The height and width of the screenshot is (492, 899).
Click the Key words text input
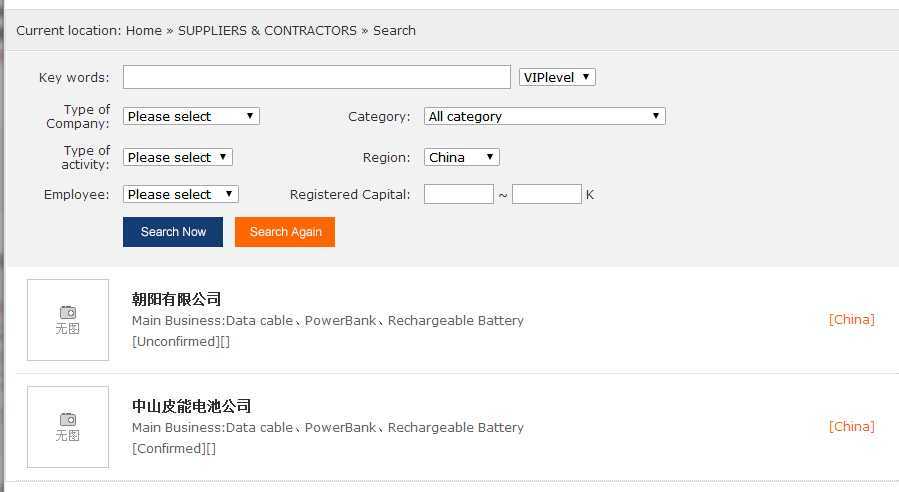pos(316,77)
